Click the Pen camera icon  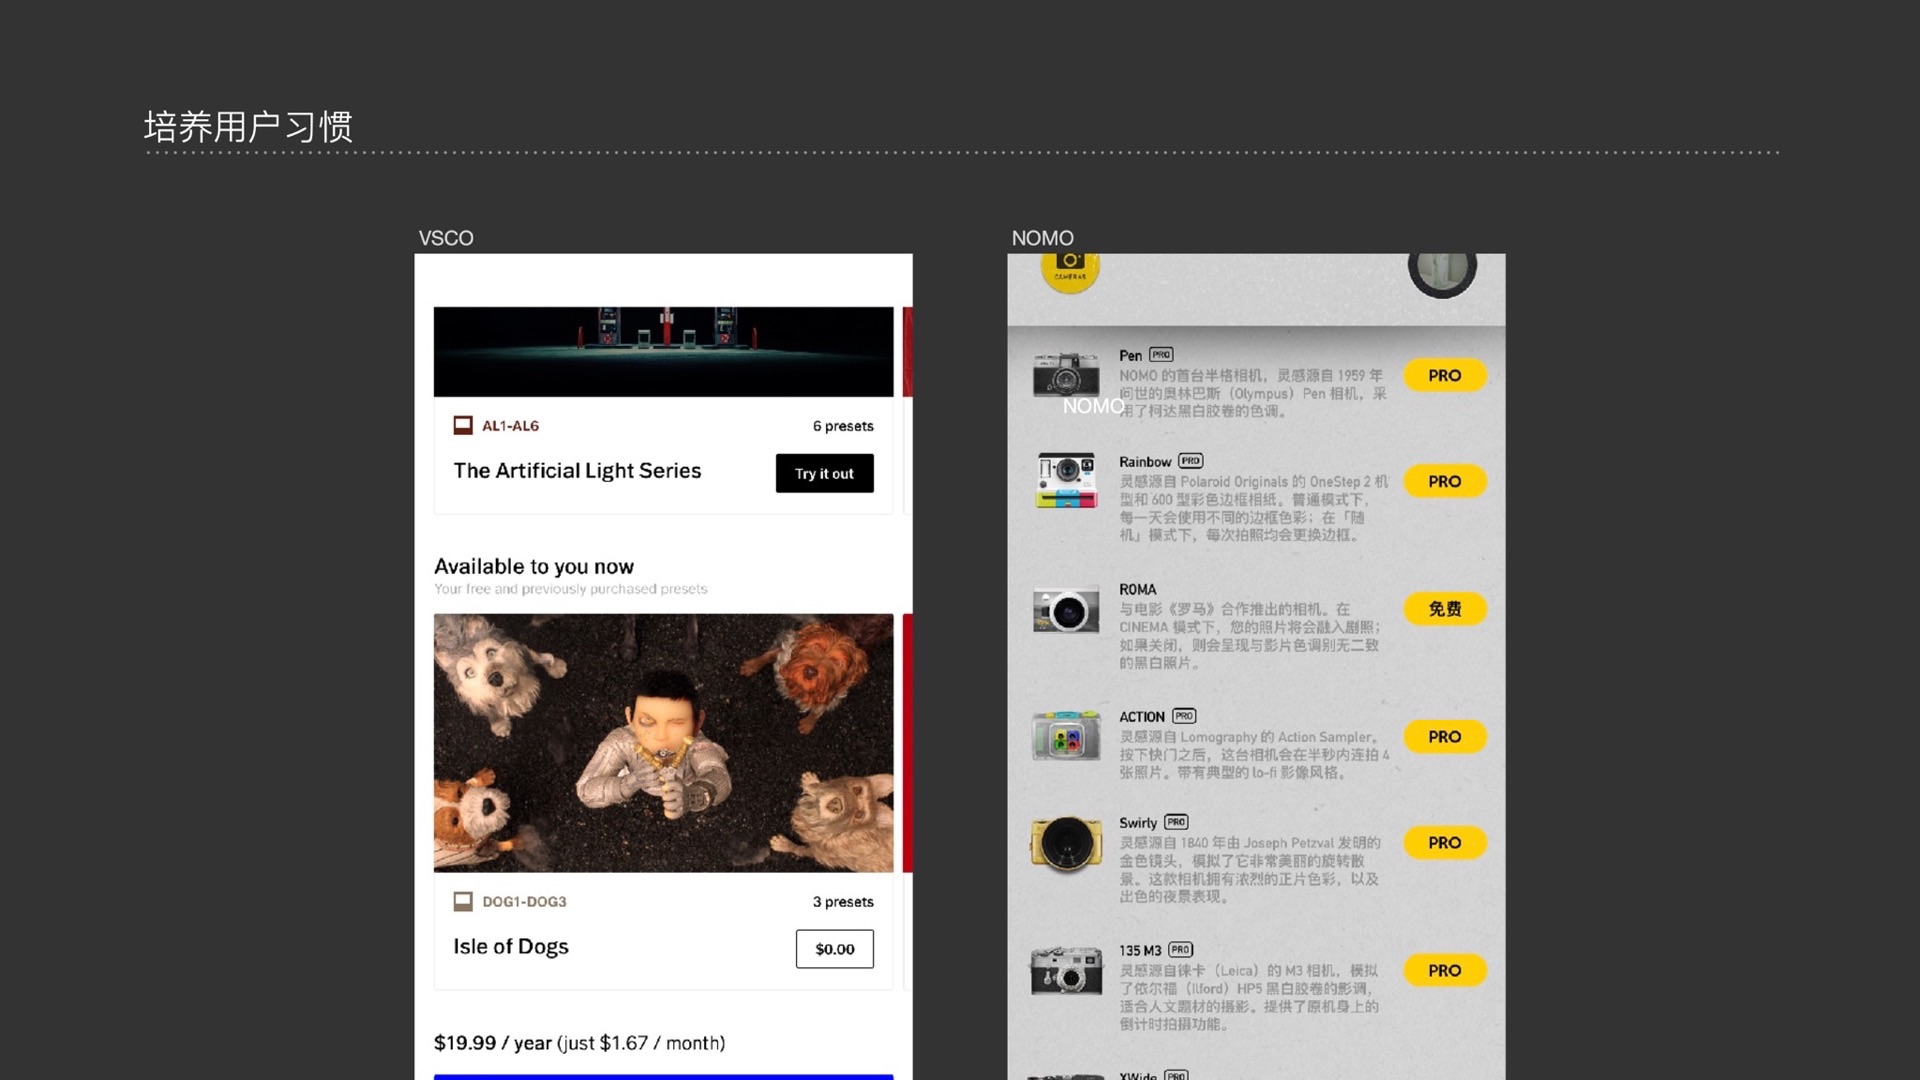[x=1065, y=375]
